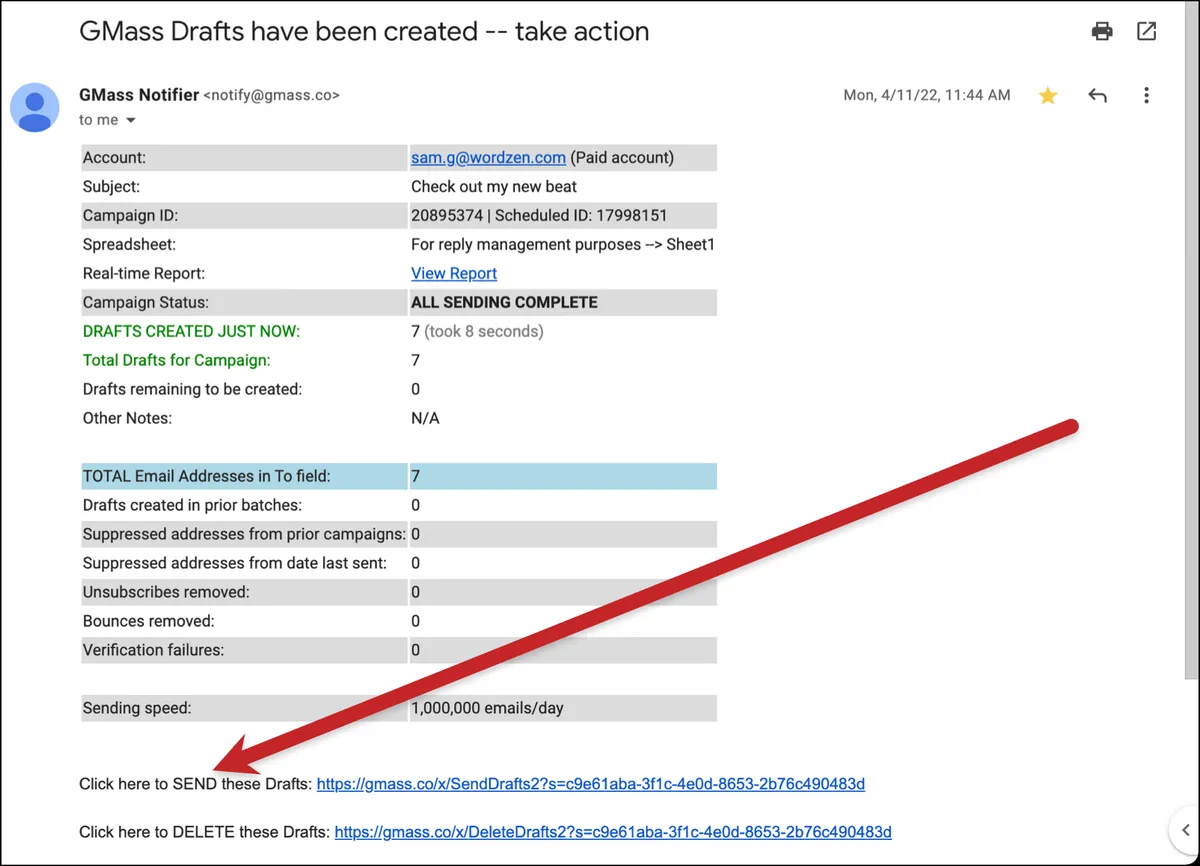
Task: Click the GMass Notifier sender name
Action: click(x=138, y=96)
